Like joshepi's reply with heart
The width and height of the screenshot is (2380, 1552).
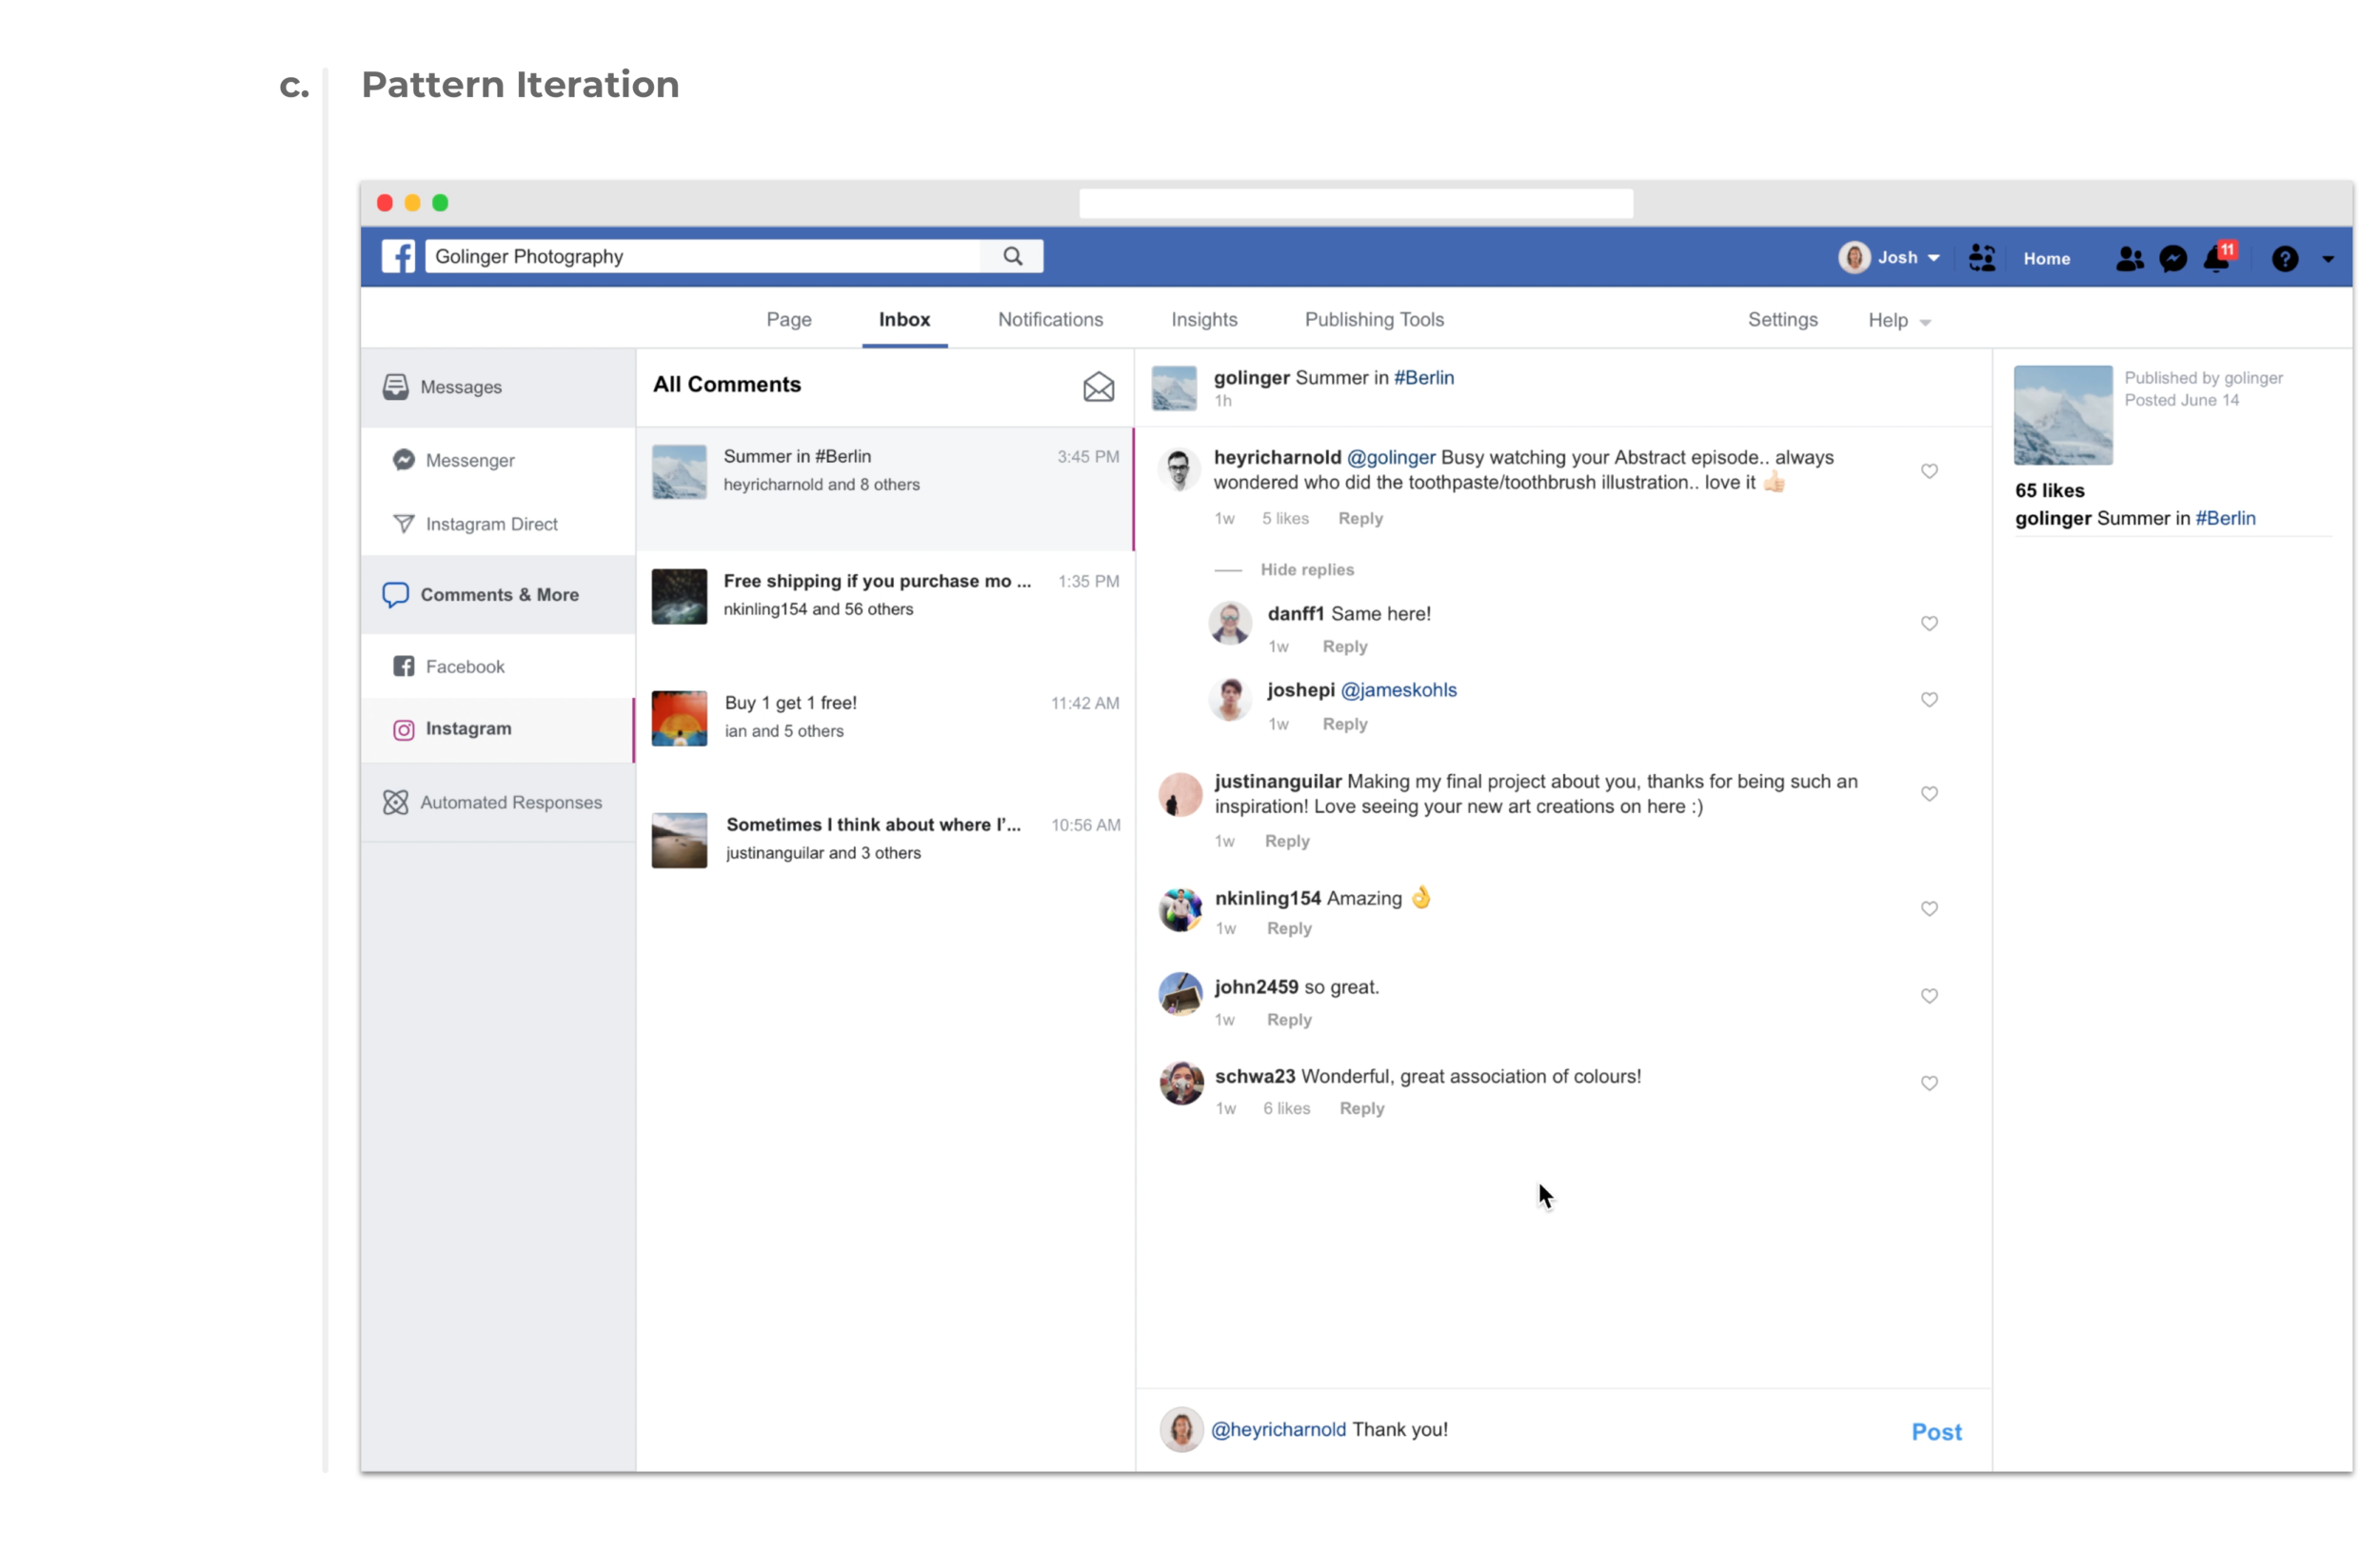tap(1929, 699)
